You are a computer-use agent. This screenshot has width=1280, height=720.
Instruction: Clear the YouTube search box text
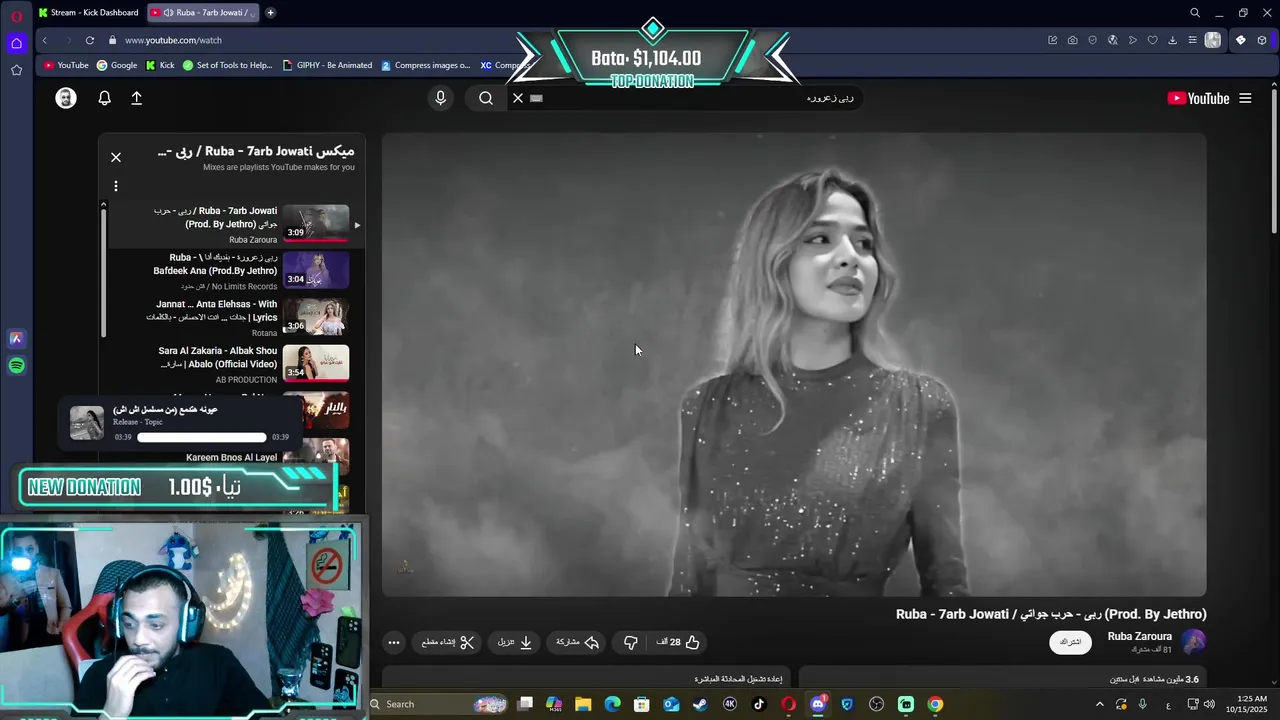coord(518,98)
